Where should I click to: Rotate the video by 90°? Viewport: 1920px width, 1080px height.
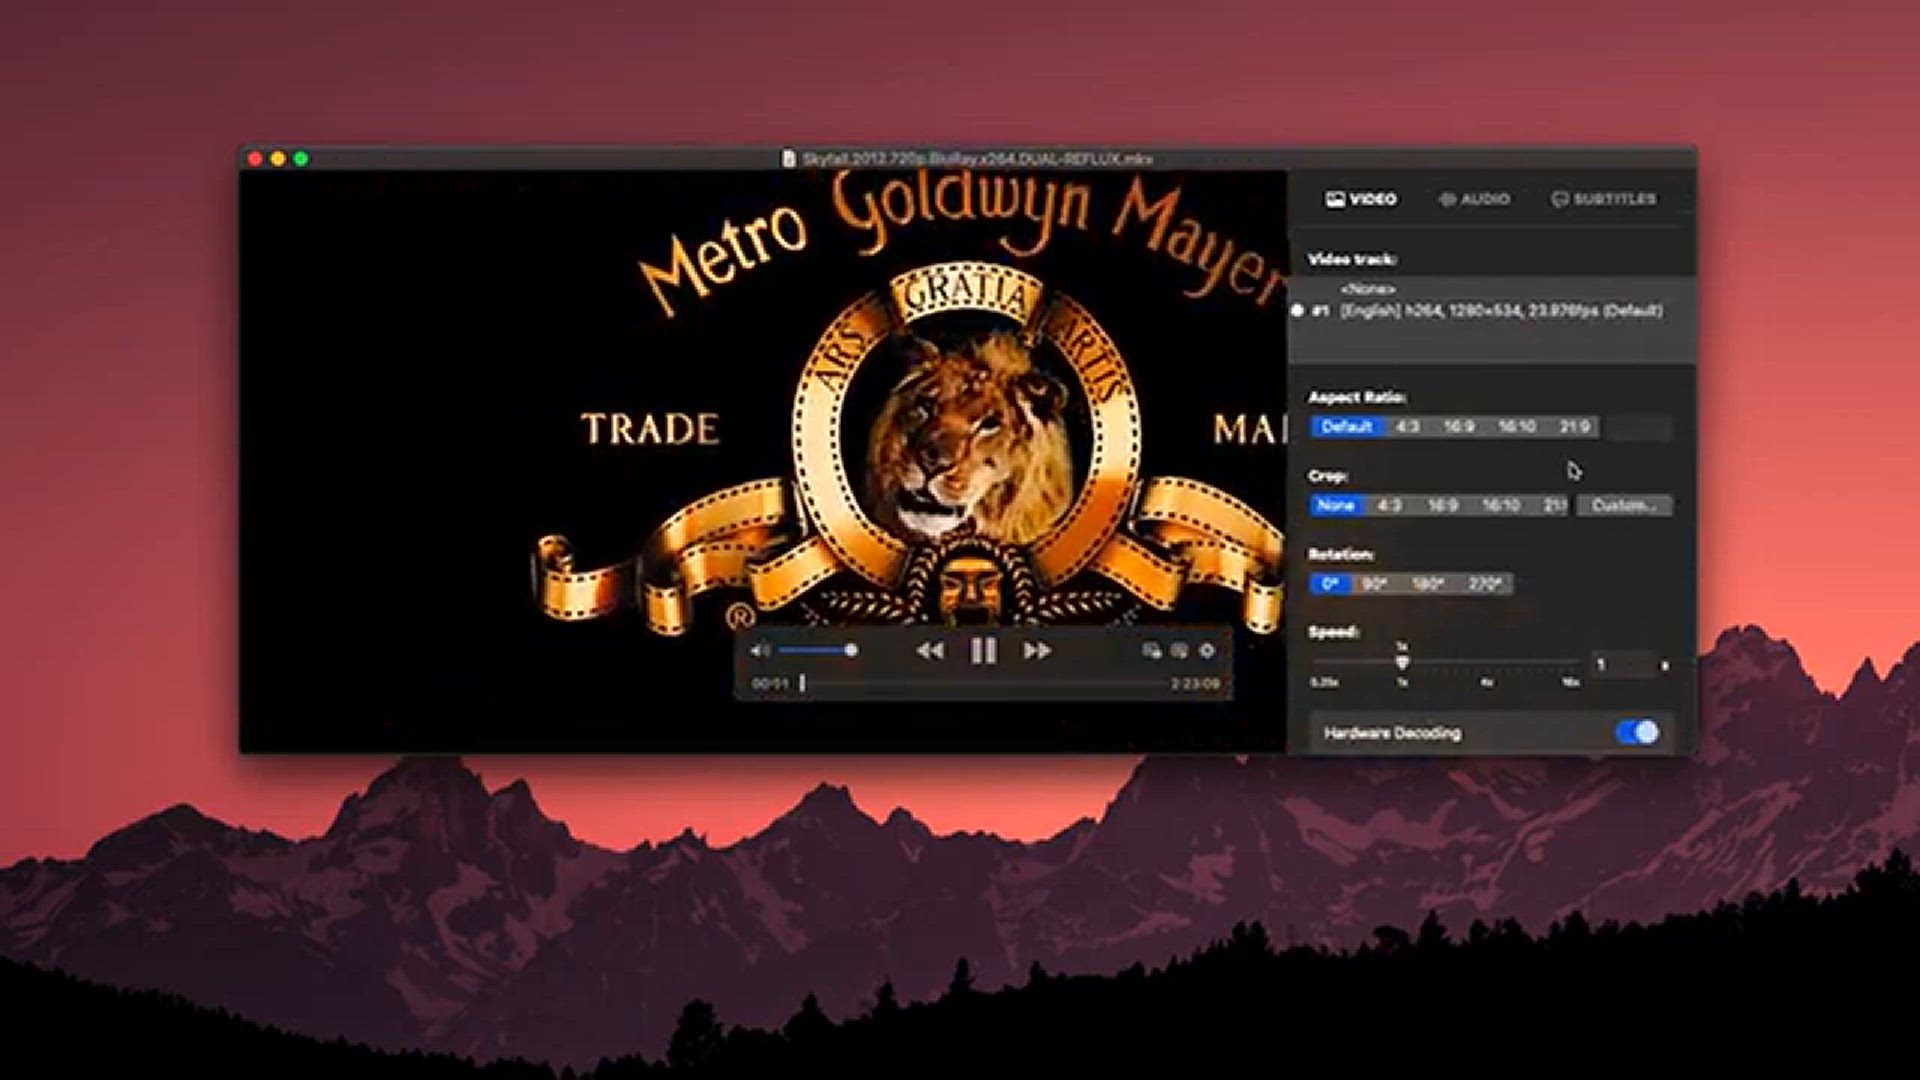tap(1375, 584)
